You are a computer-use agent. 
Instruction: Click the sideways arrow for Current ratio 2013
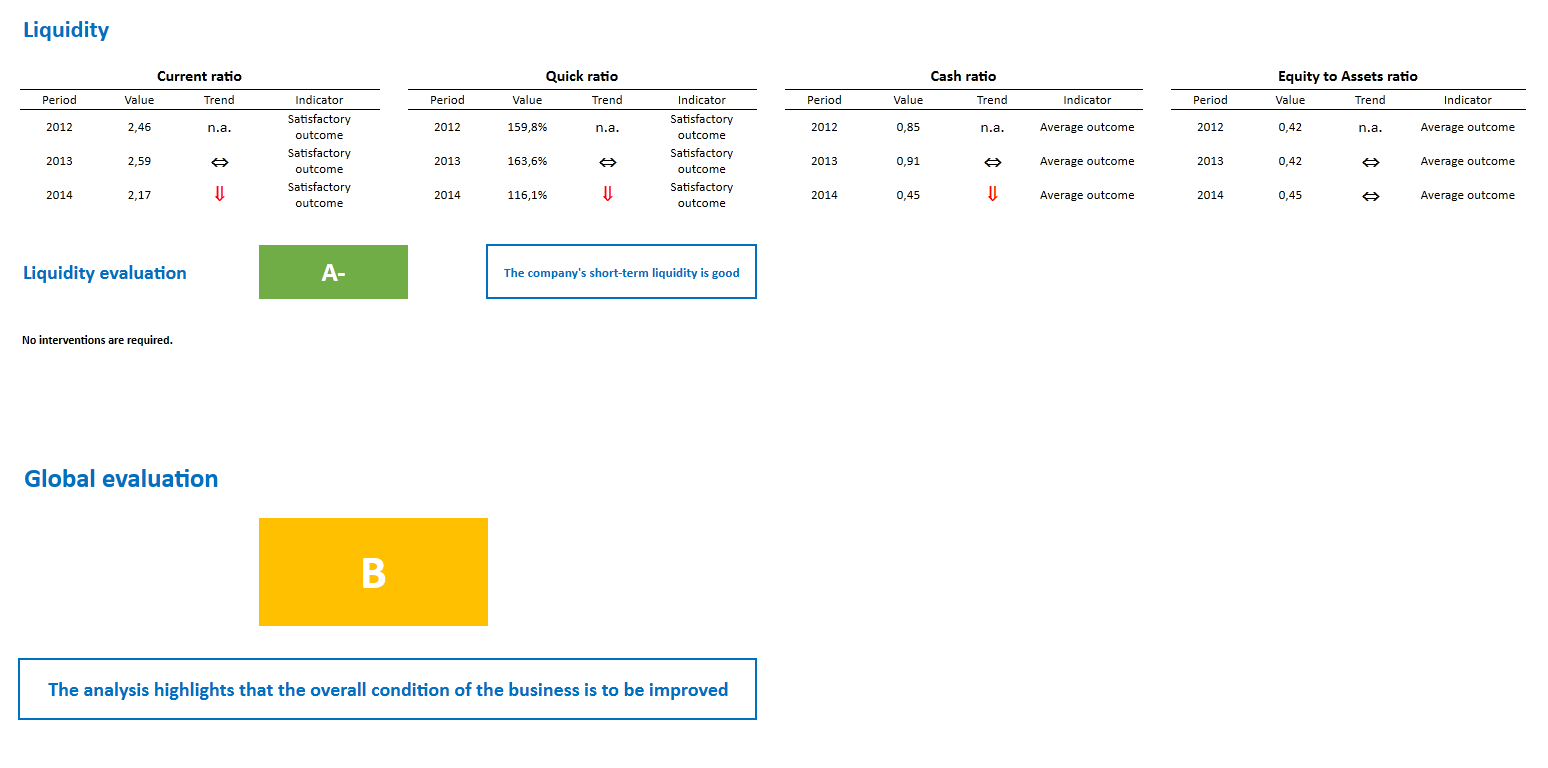point(219,162)
